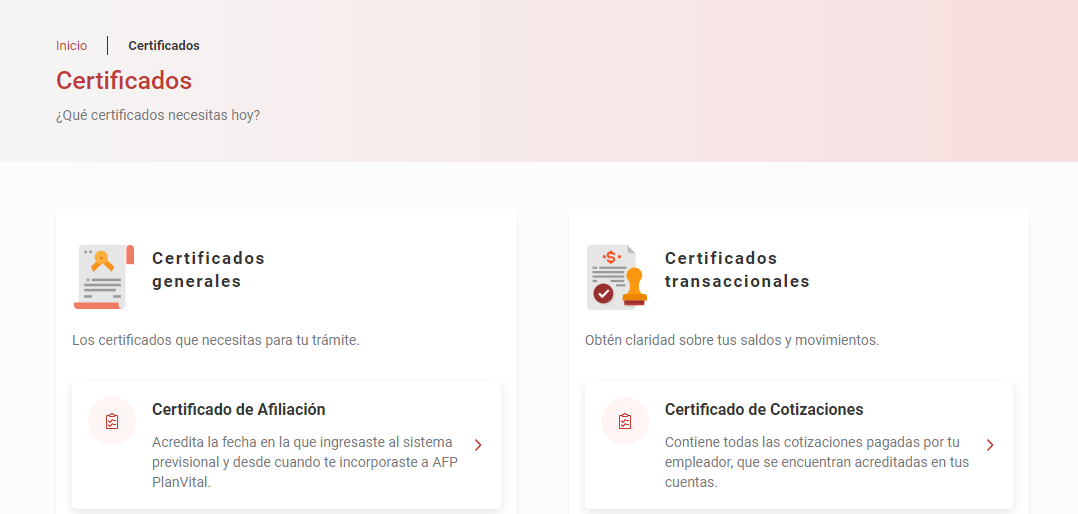Click the pink header banner background
The height and width of the screenshot is (514, 1078).
tap(700, 90)
